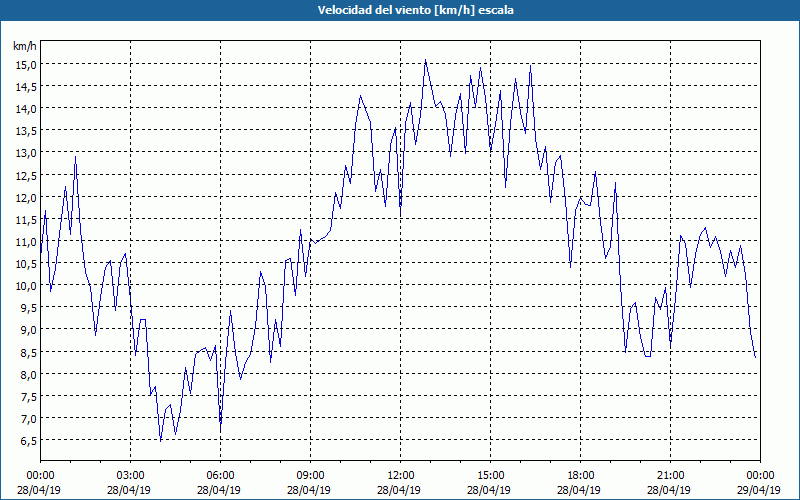Click the 8,5 axis value
The image size is (800, 500).
click(x=29, y=352)
